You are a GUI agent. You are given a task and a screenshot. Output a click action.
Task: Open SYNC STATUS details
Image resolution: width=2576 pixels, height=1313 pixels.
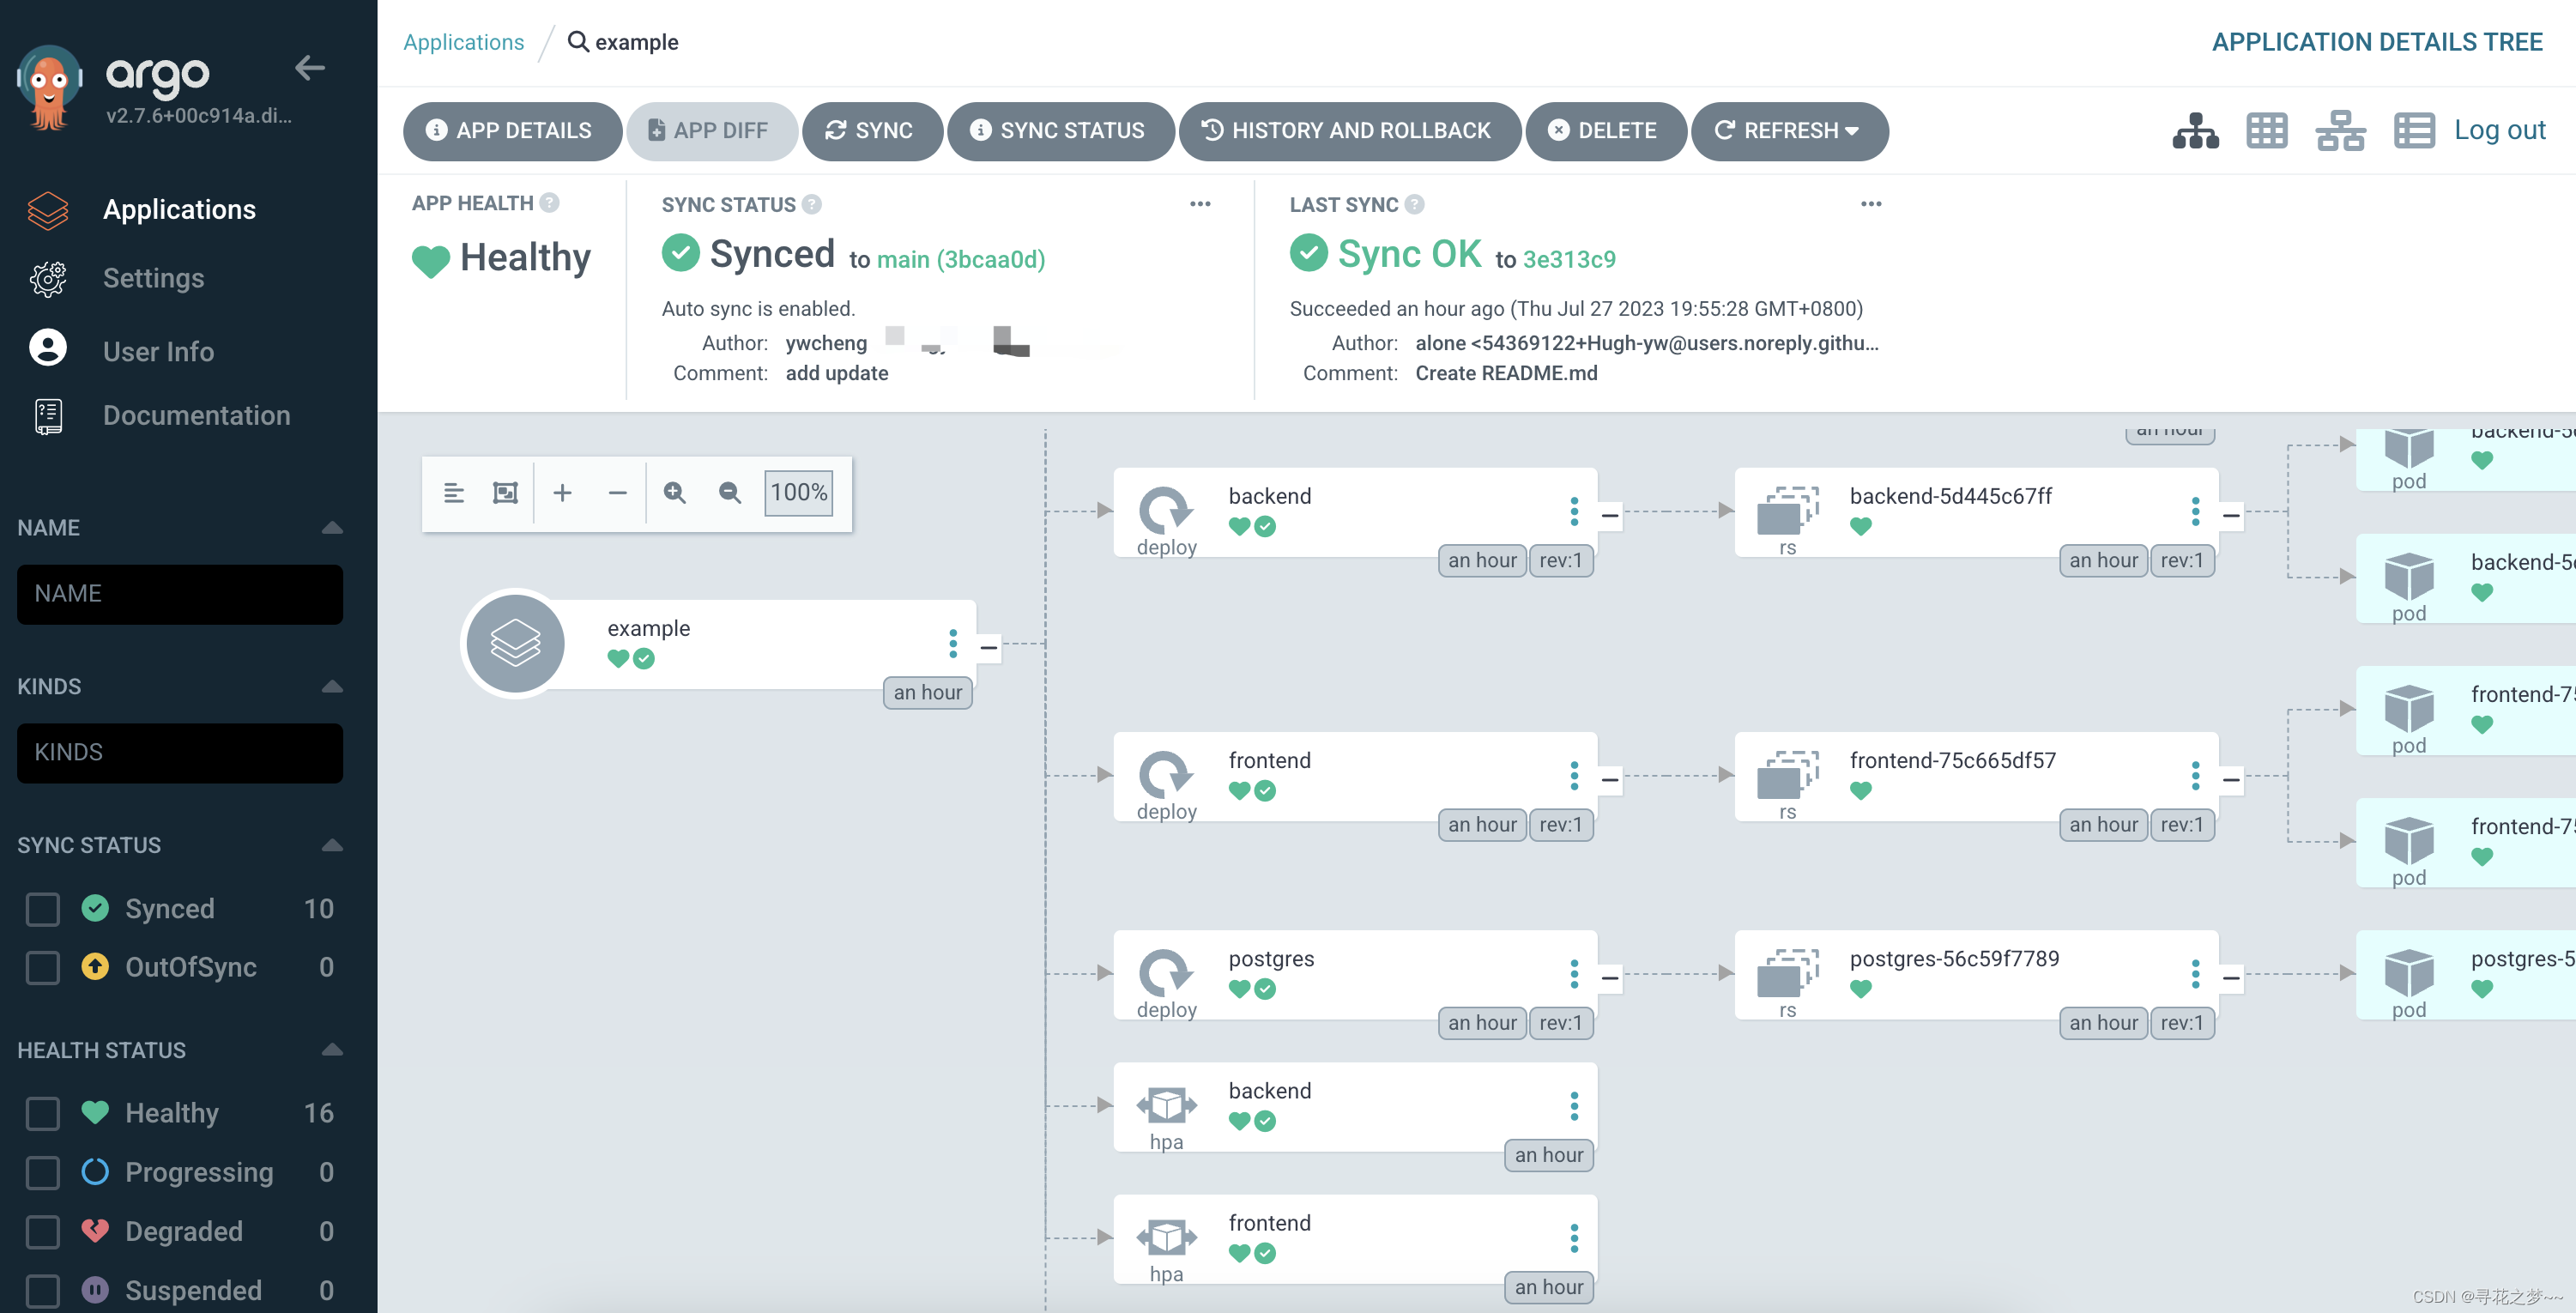click(x=1060, y=131)
